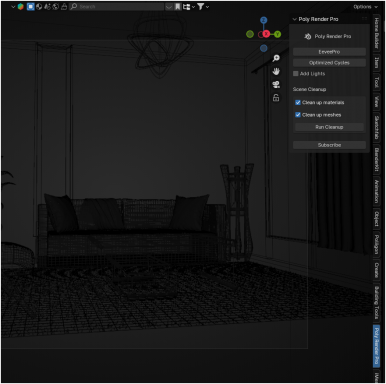Click the bookmark icon in the header
The width and height of the screenshot is (386, 384).
[x=178, y=7]
